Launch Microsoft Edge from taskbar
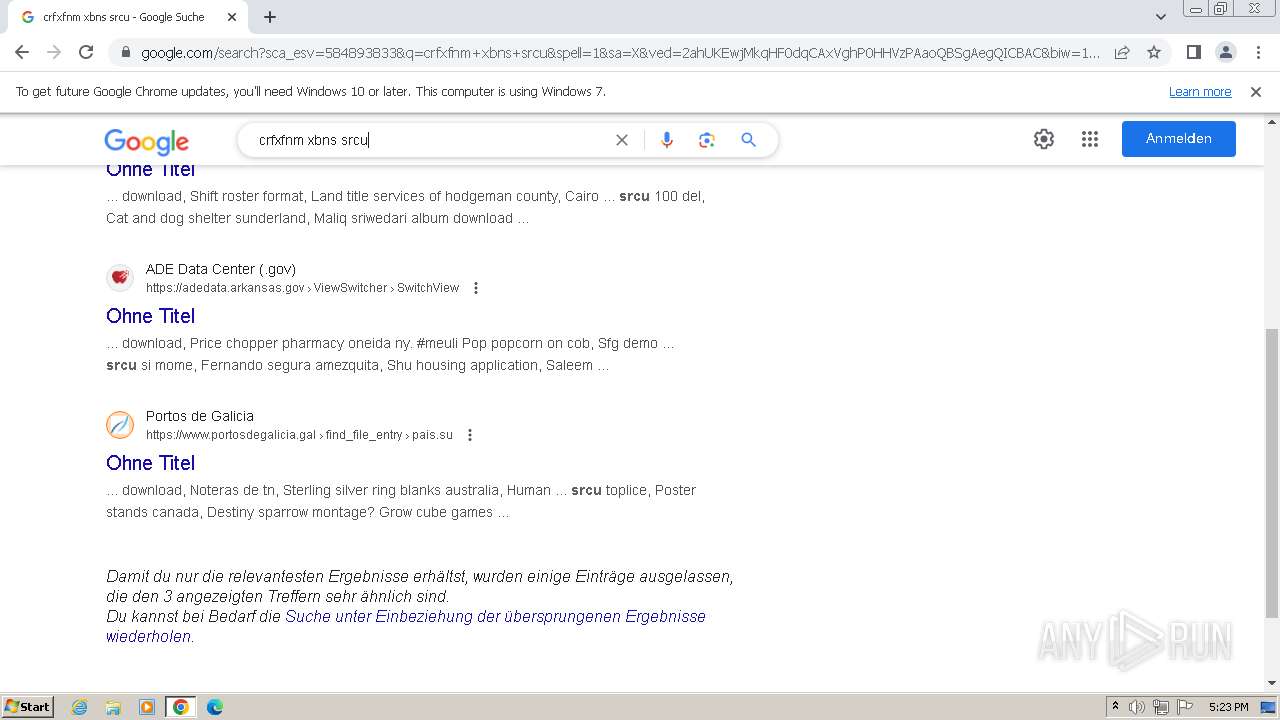This screenshot has width=1280, height=720. (215, 707)
